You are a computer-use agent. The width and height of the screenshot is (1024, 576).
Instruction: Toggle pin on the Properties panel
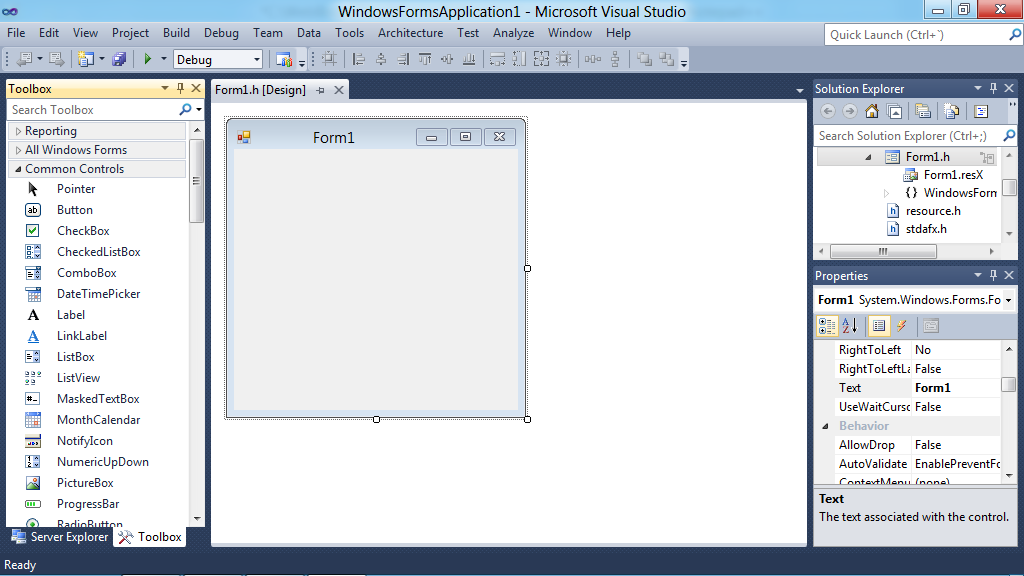(993, 275)
